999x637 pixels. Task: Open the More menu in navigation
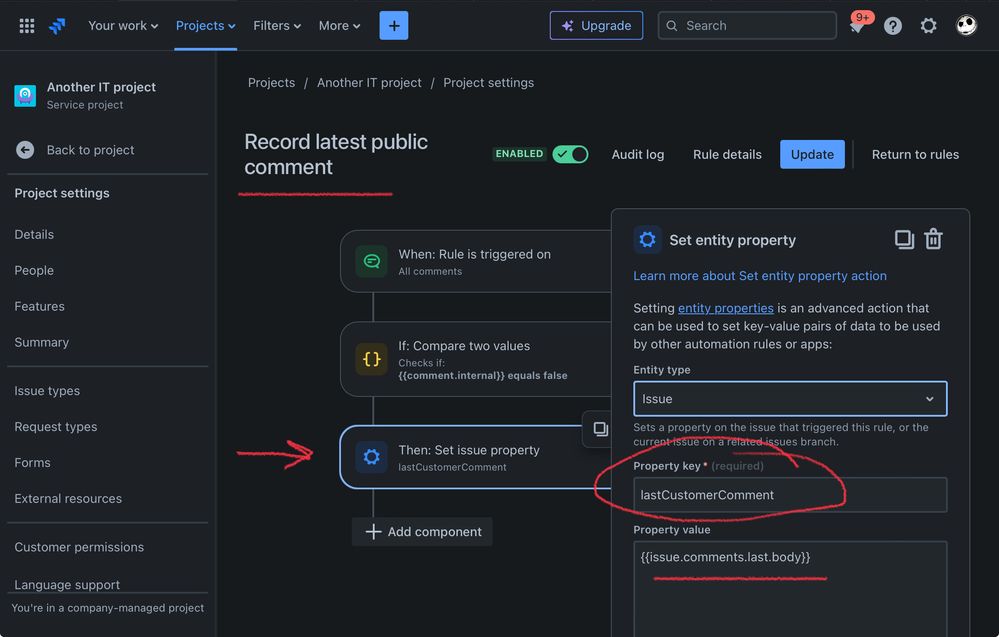click(x=340, y=25)
